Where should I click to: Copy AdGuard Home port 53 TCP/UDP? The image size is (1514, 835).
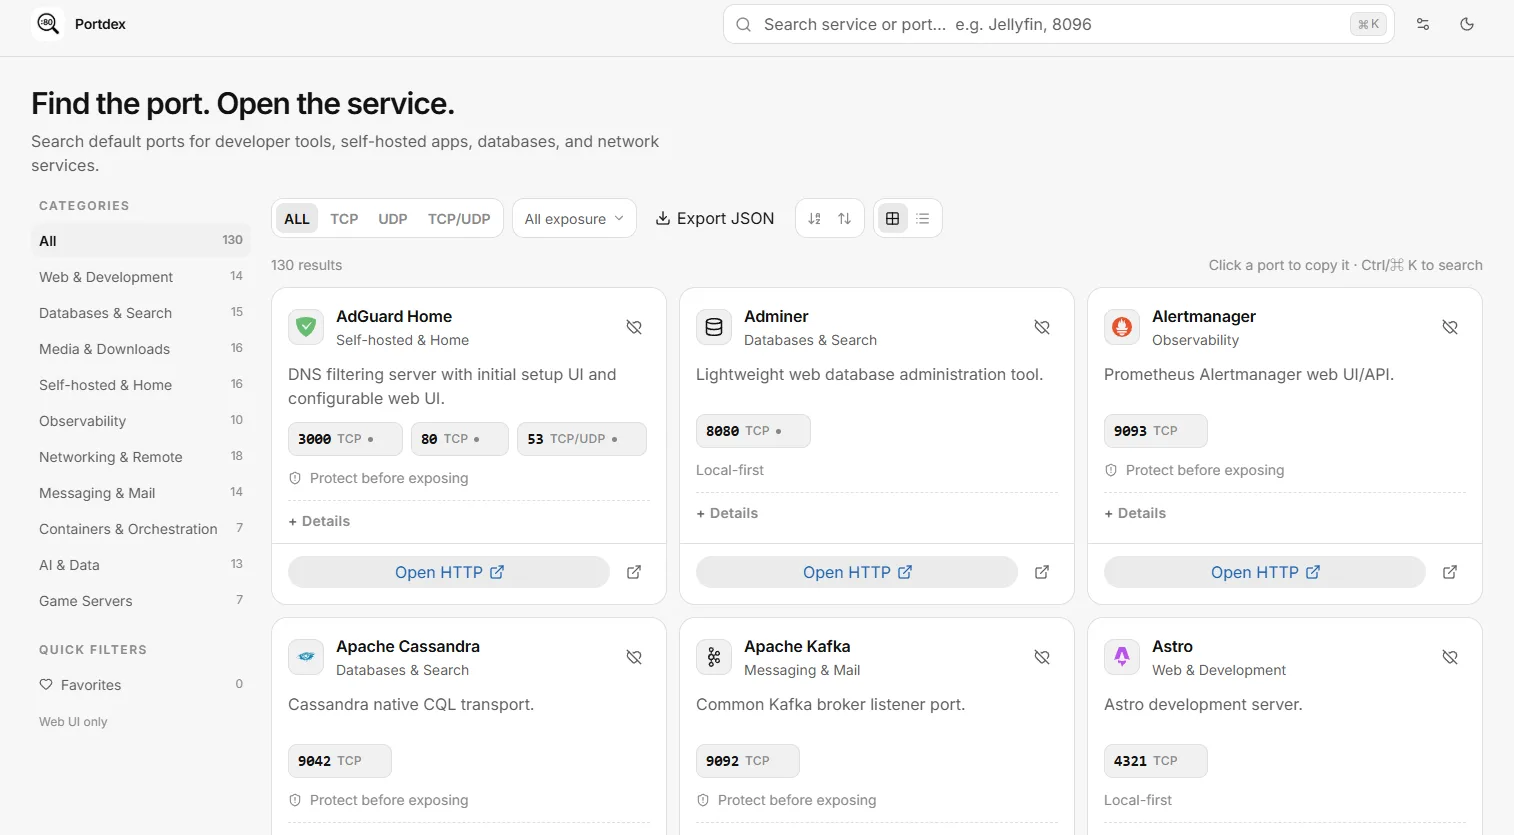582,439
